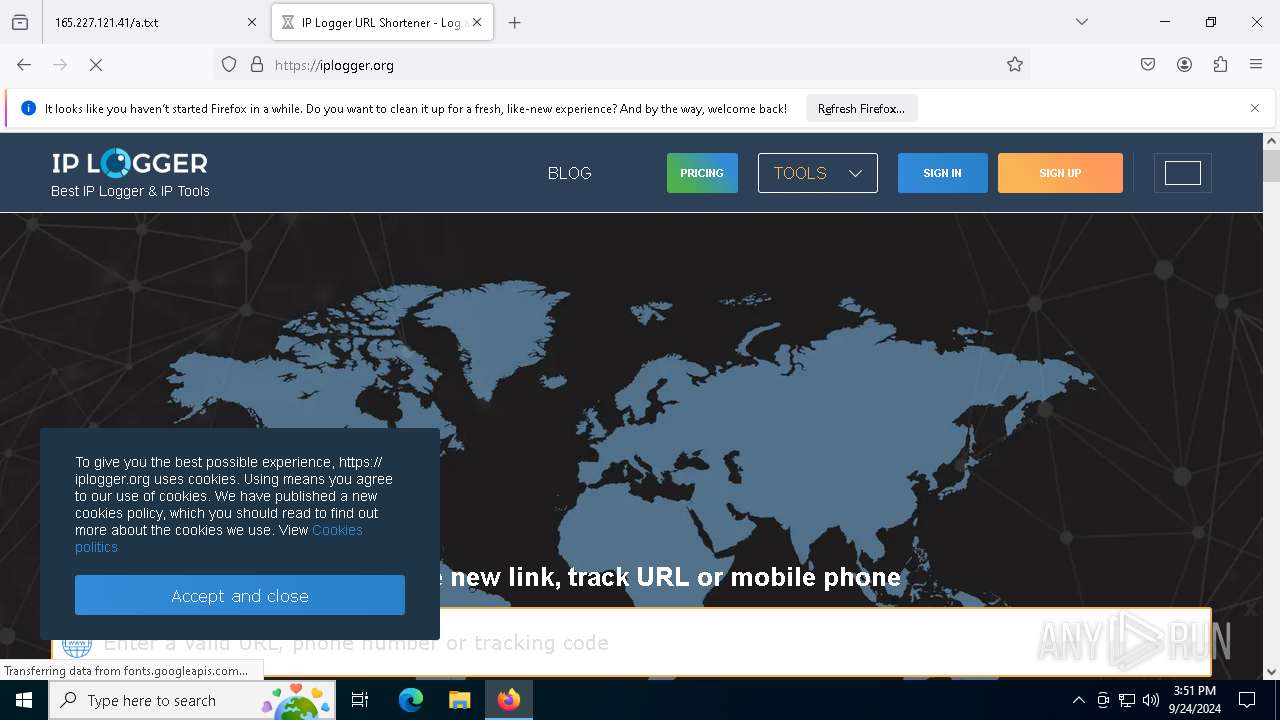Open shield tracking protection panel
Viewport: 1280px width, 720px height.
click(229, 65)
